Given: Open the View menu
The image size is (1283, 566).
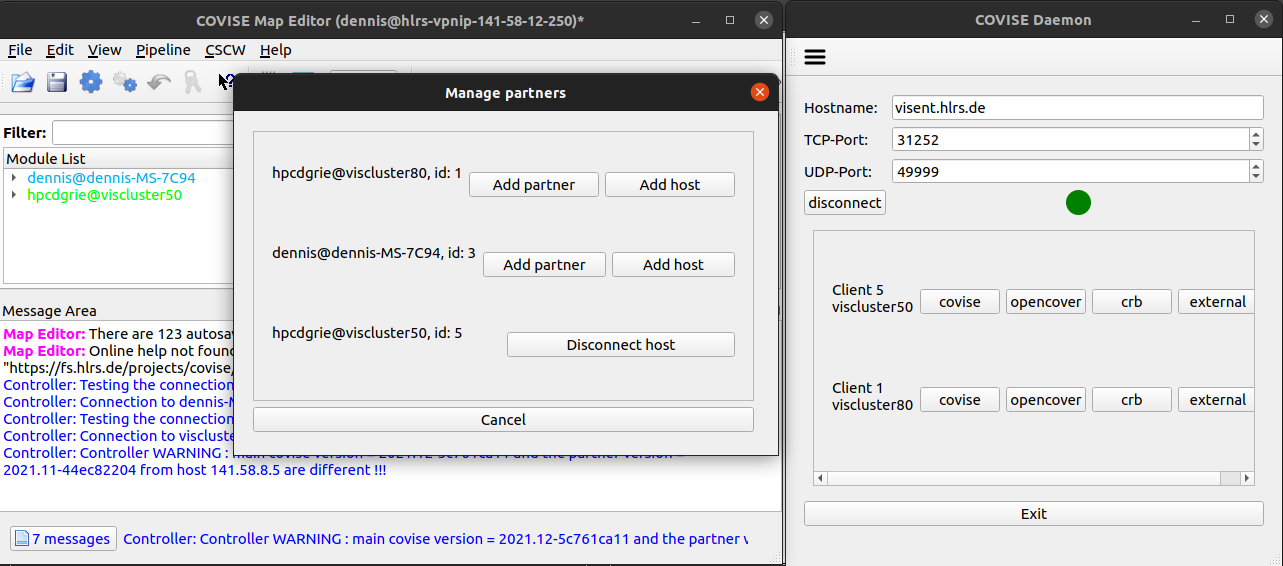Looking at the screenshot, I should pos(104,50).
